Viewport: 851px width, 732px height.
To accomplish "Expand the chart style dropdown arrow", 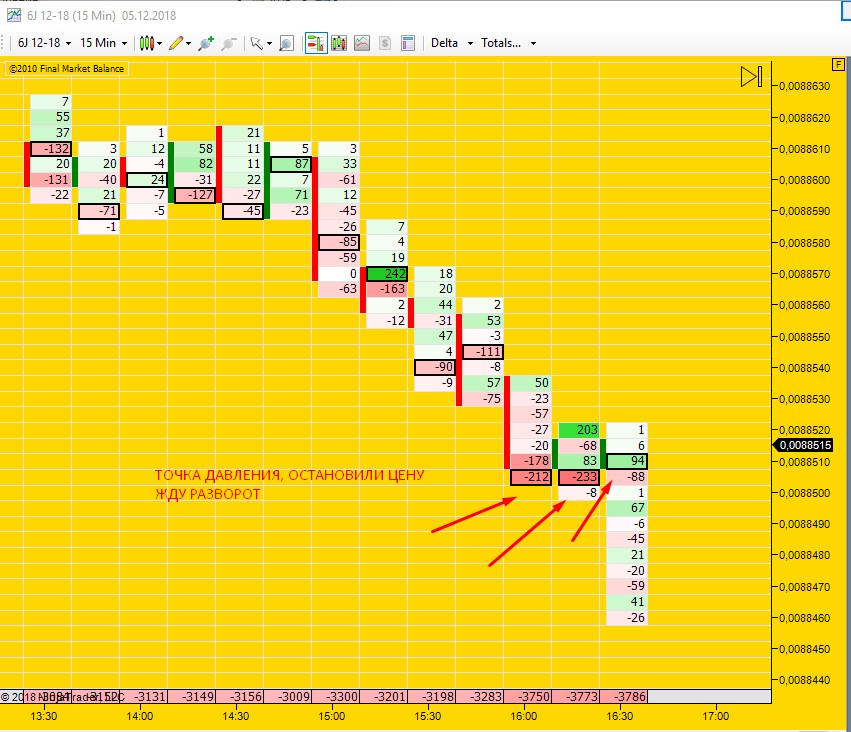I will tap(160, 44).
